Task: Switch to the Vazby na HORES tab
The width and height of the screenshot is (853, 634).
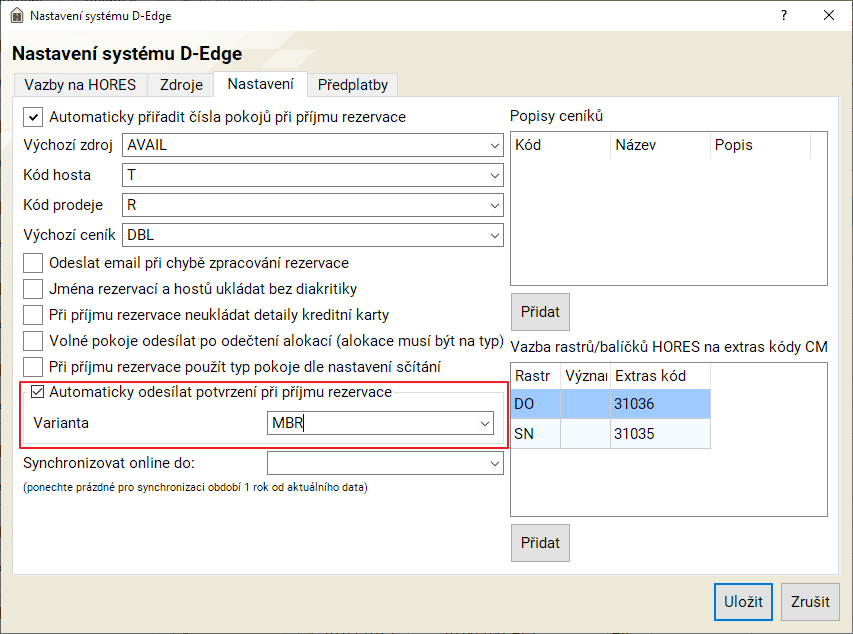Action: (80, 85)
